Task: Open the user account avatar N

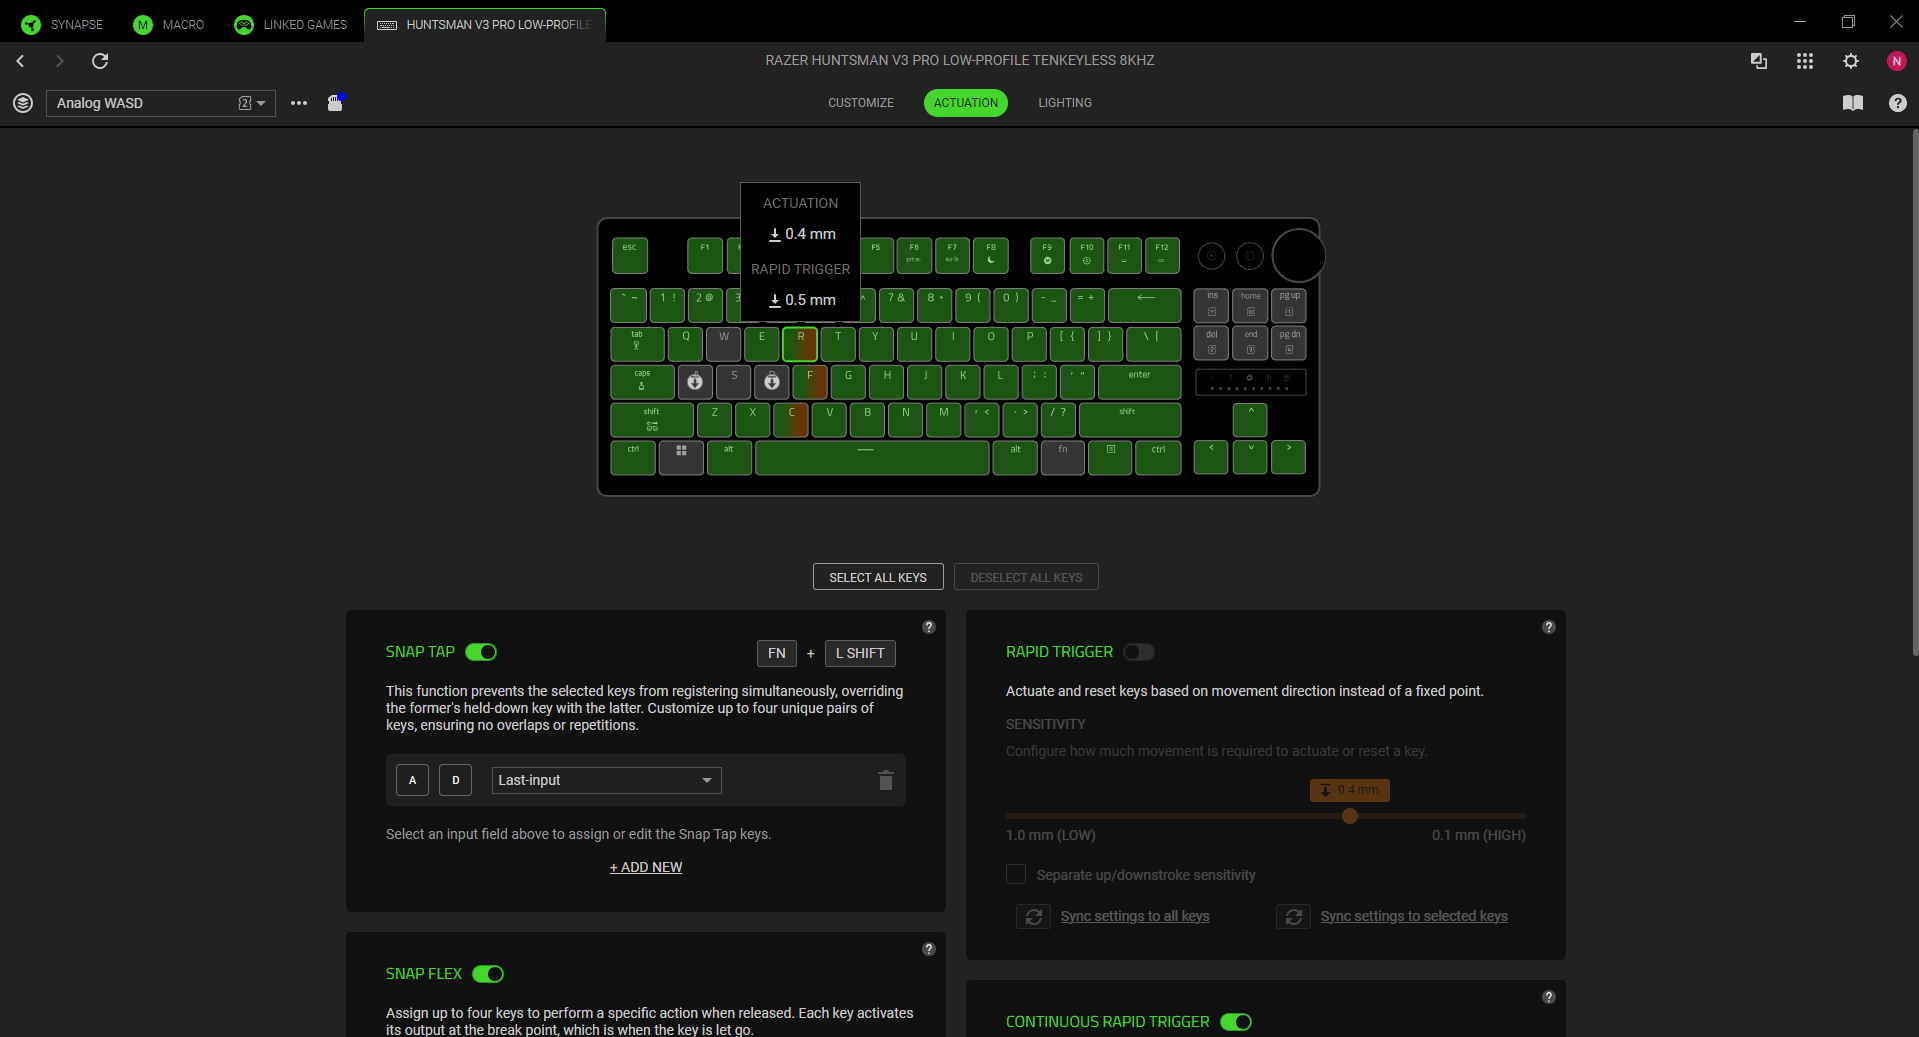Action: tap(1897, 61)
